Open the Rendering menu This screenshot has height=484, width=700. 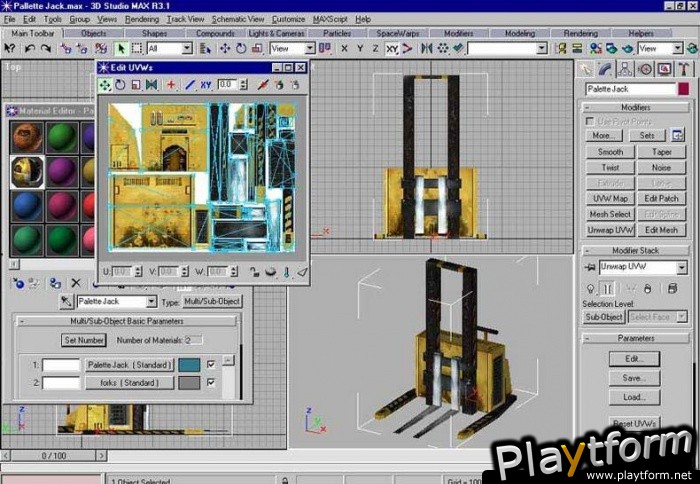pos(142,19)
